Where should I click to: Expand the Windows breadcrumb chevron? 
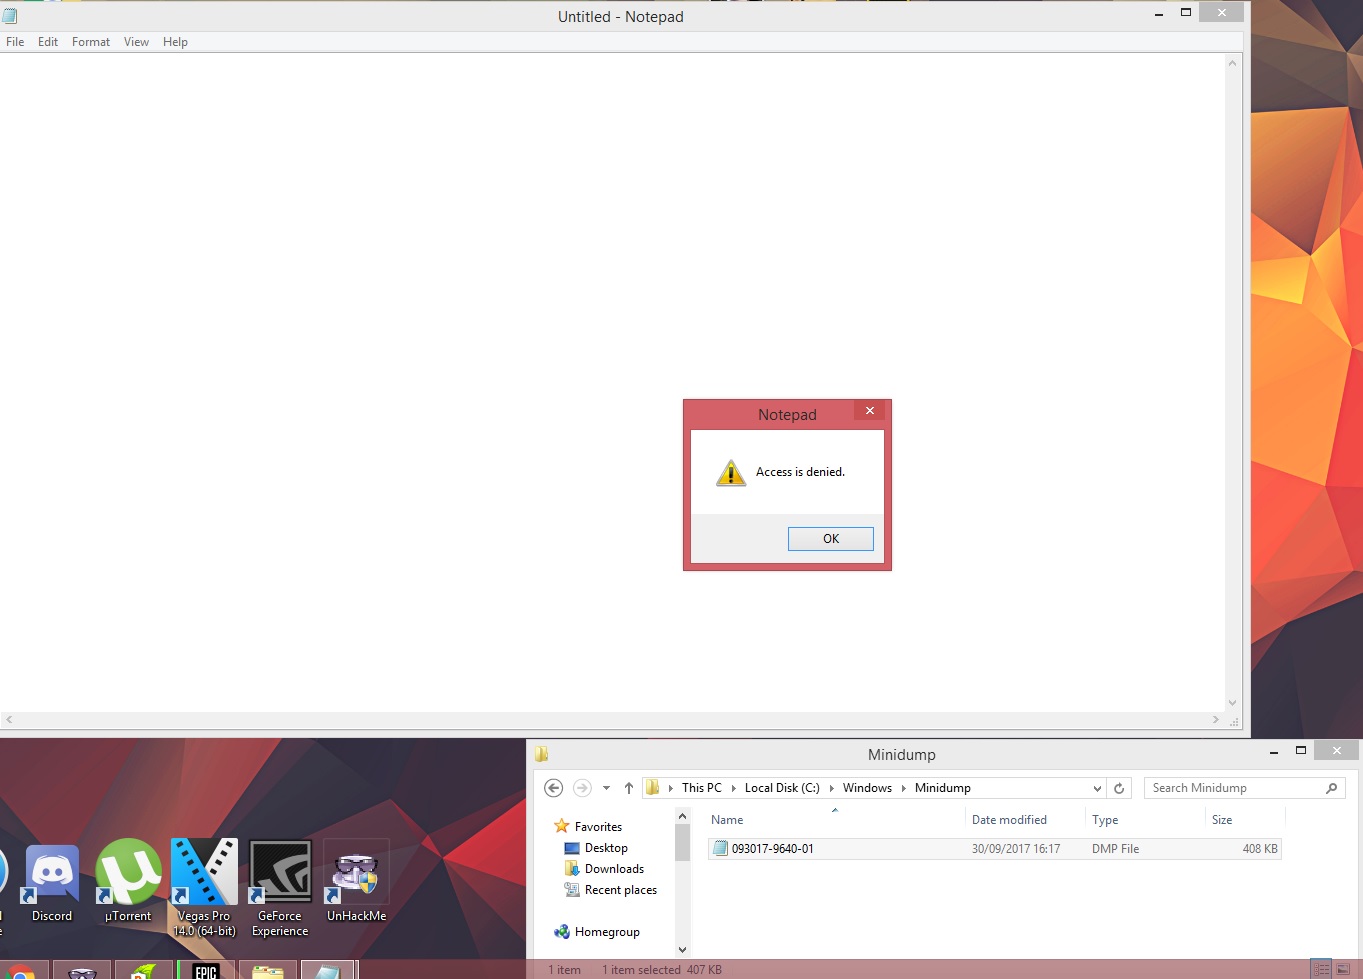pos(903,788)
